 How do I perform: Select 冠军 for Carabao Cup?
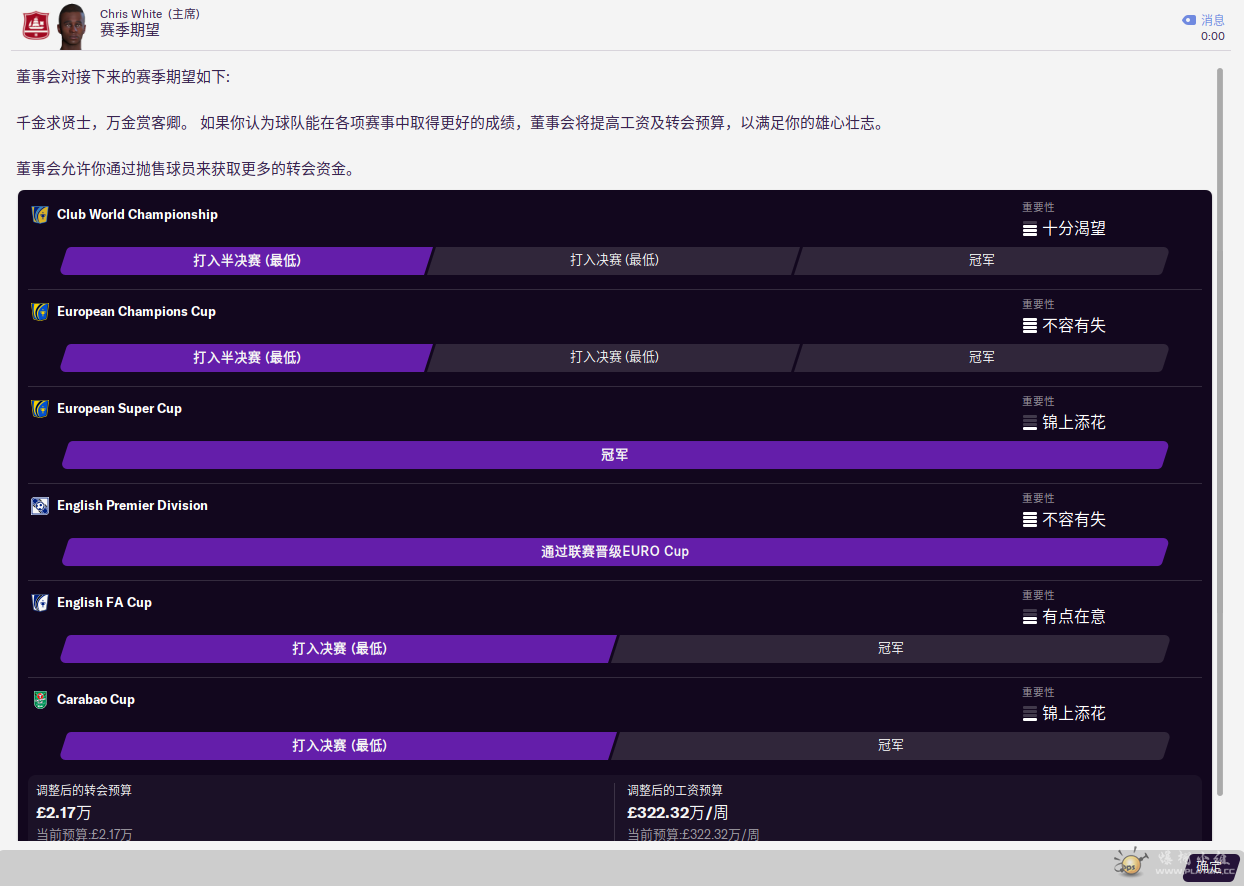pos(890,746)
